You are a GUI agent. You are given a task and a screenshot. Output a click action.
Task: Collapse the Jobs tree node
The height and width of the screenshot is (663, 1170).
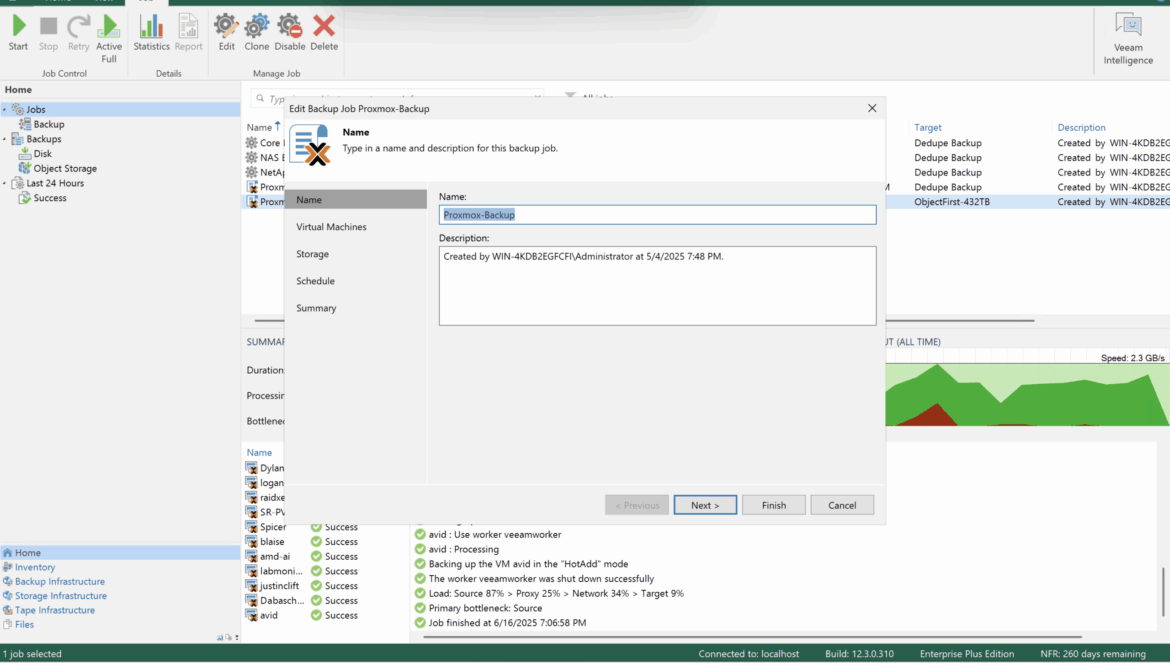4,110
